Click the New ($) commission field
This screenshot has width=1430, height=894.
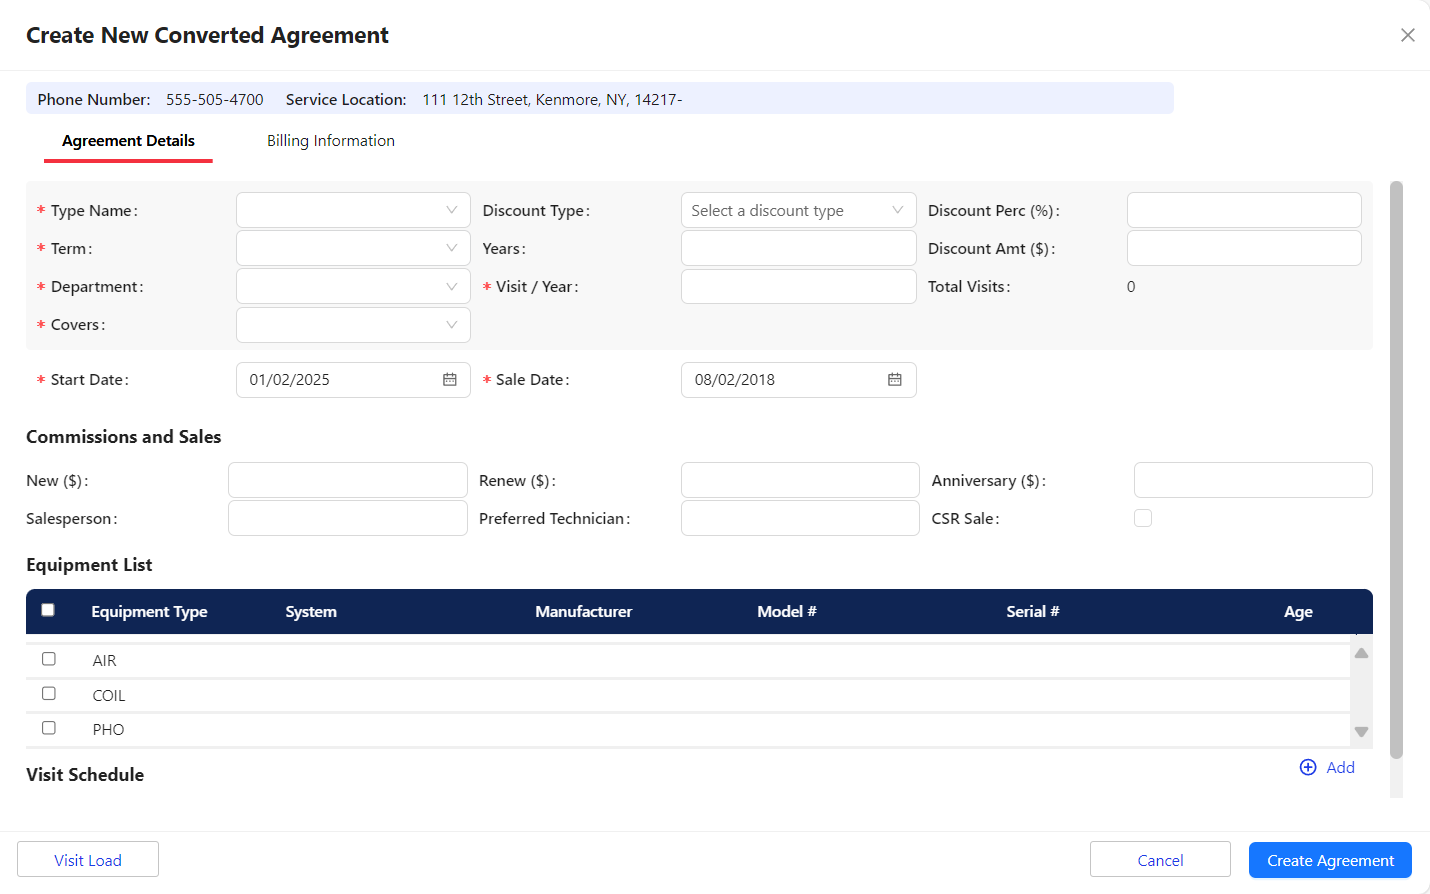[347, 480]
